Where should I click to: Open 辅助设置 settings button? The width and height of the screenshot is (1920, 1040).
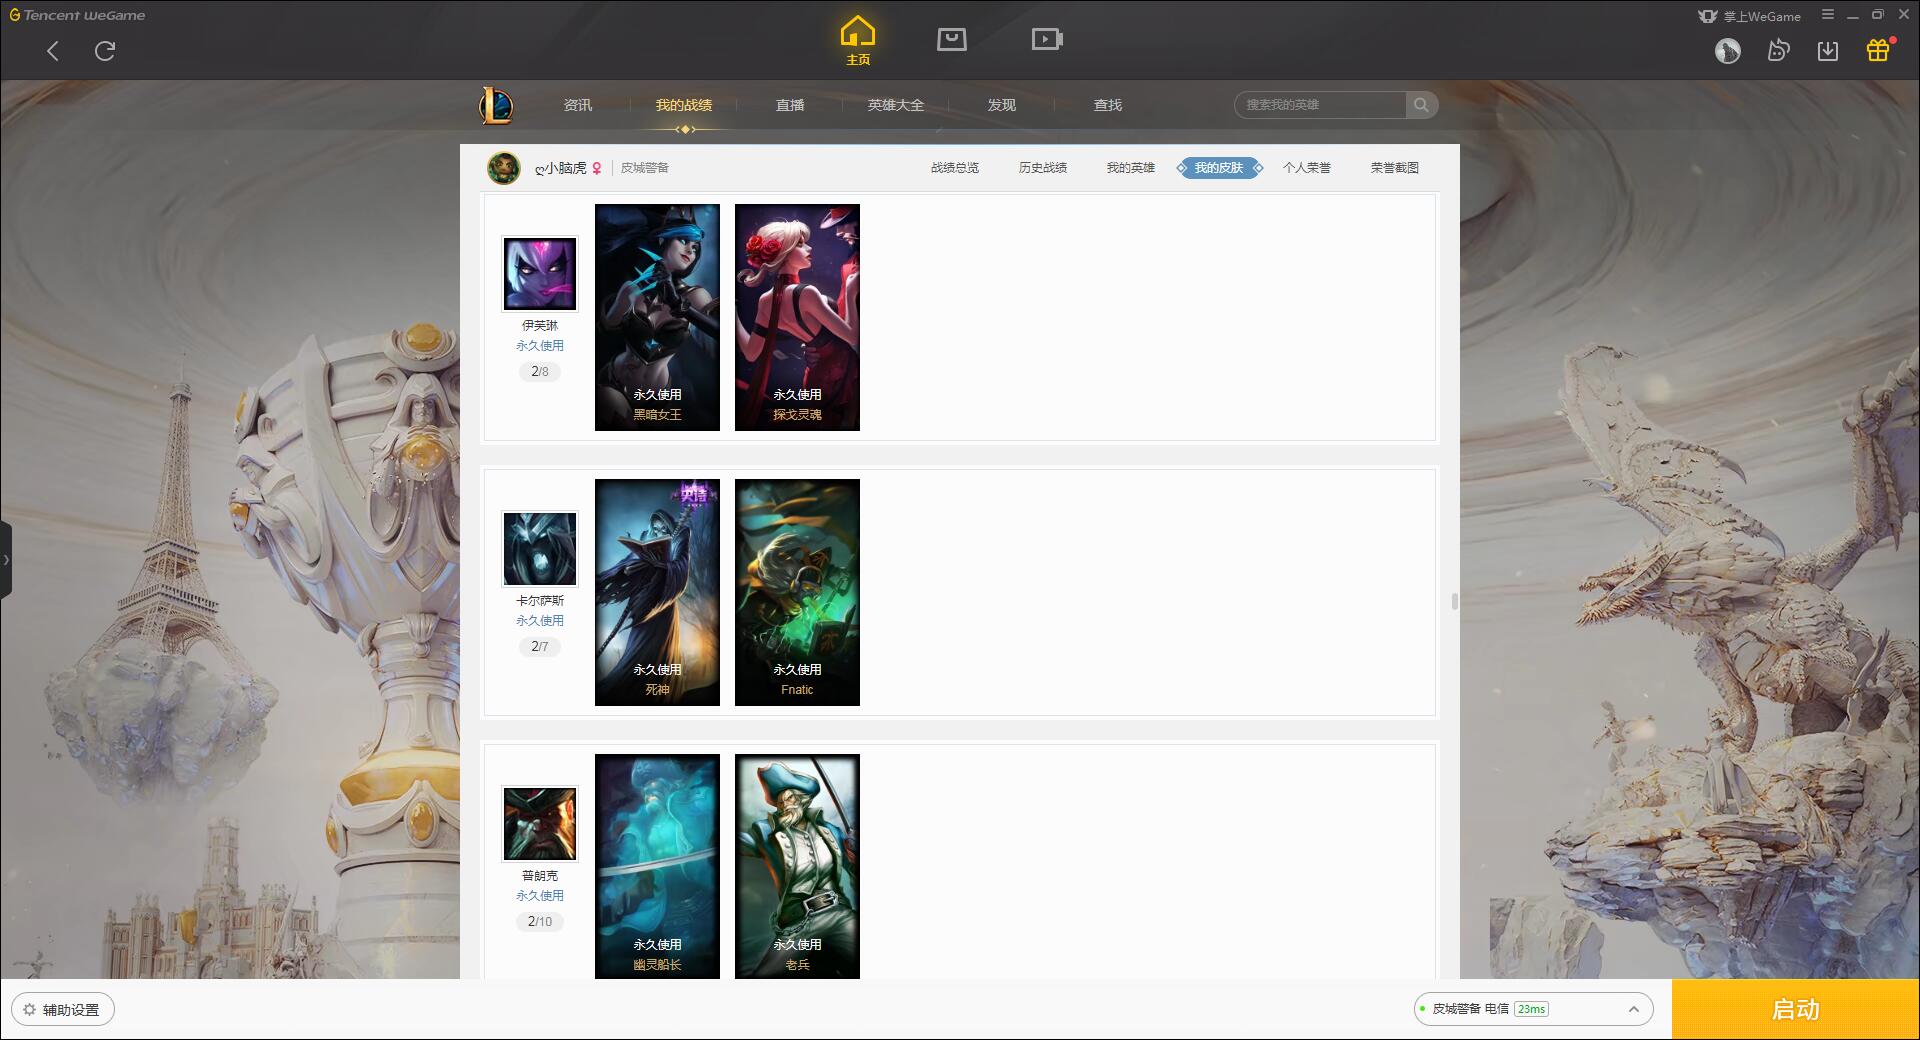click(x=63, y=1009)
